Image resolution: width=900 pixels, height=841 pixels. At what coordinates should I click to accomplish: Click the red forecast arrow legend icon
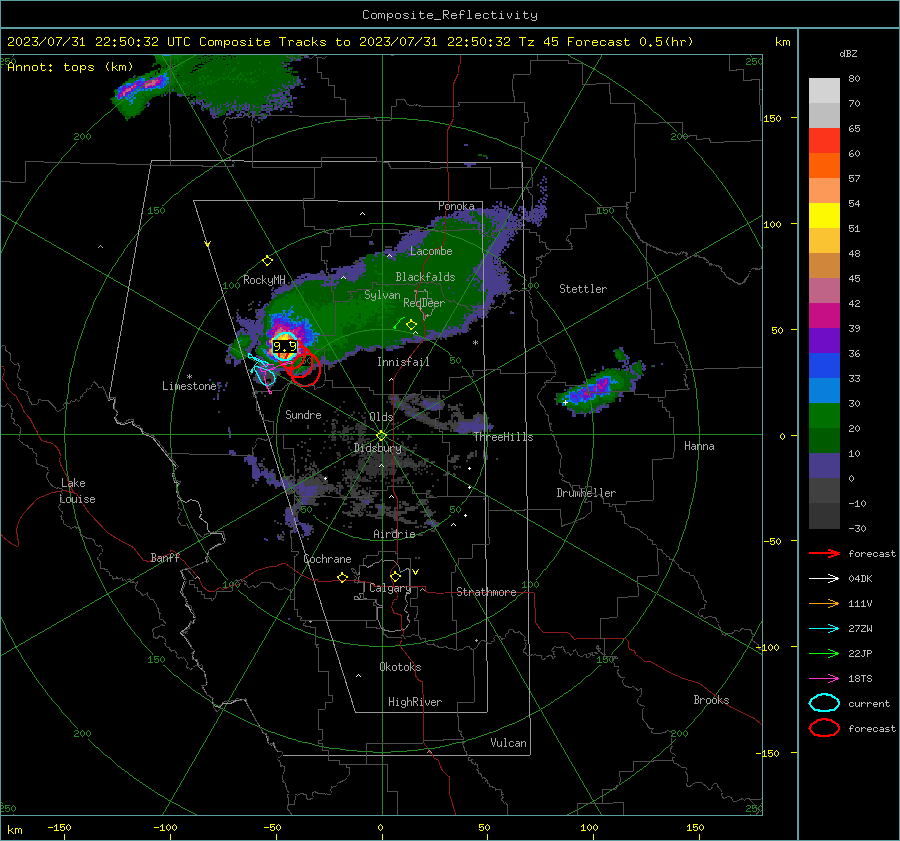pos(824,553)
